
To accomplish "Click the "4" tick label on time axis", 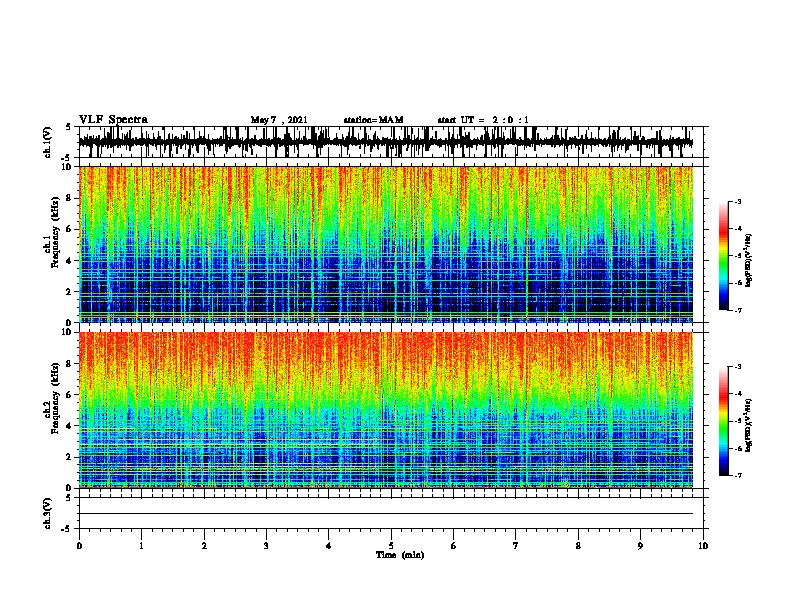I will 329,546.
